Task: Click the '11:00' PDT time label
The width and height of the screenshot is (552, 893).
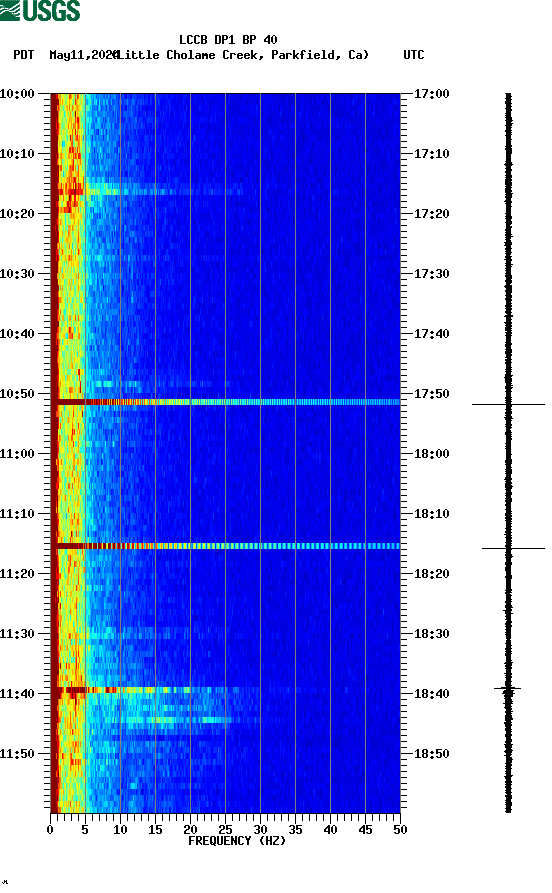Action: pos(17,454)
